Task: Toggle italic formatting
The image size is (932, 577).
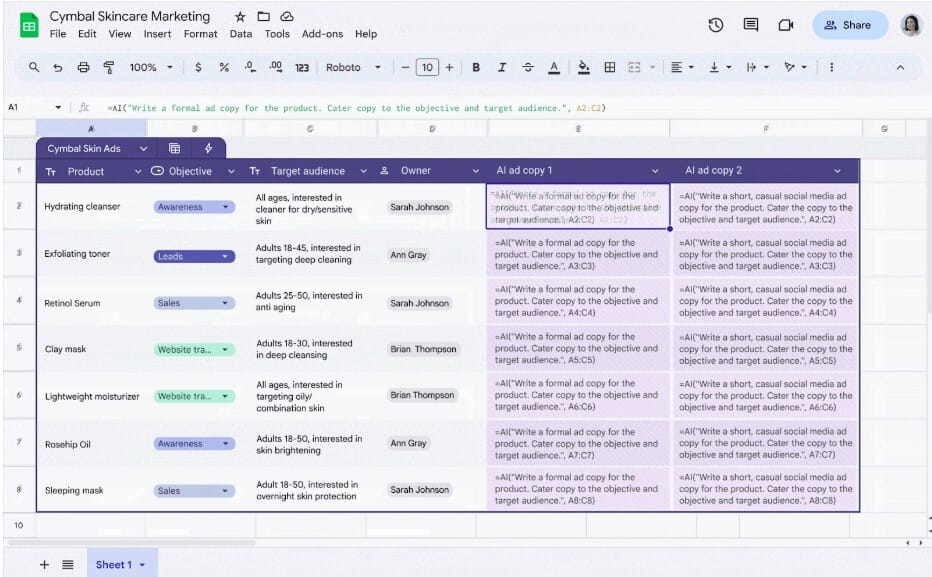Action: (502, 67)
